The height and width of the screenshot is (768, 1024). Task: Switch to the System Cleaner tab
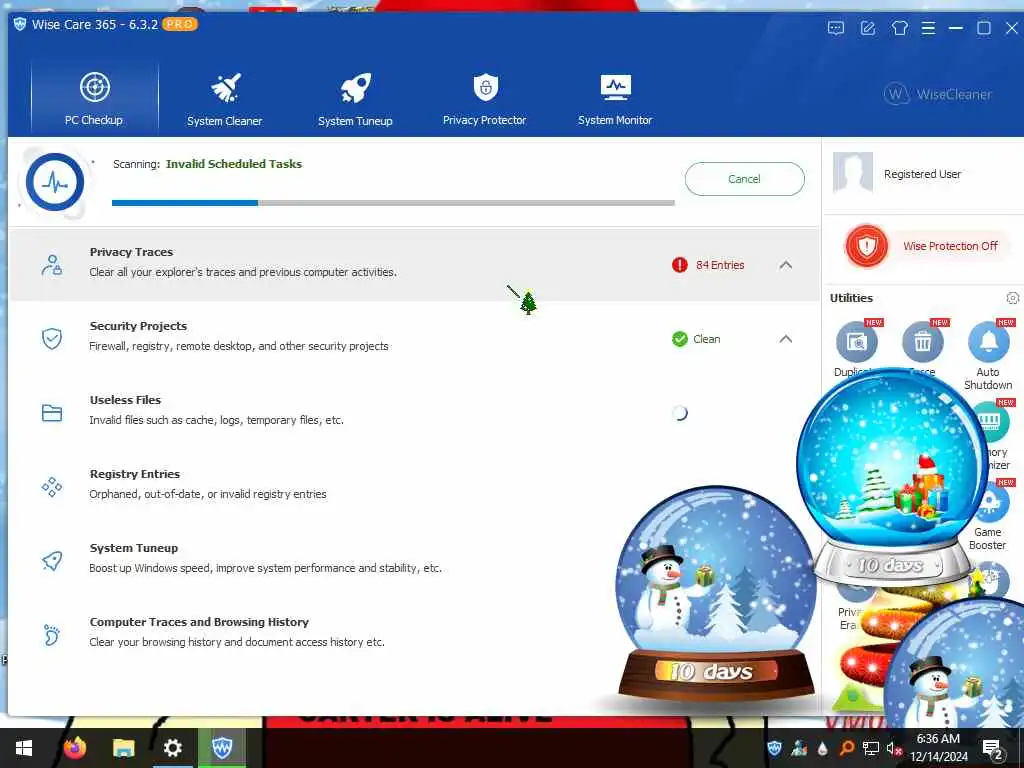[225, 99]
